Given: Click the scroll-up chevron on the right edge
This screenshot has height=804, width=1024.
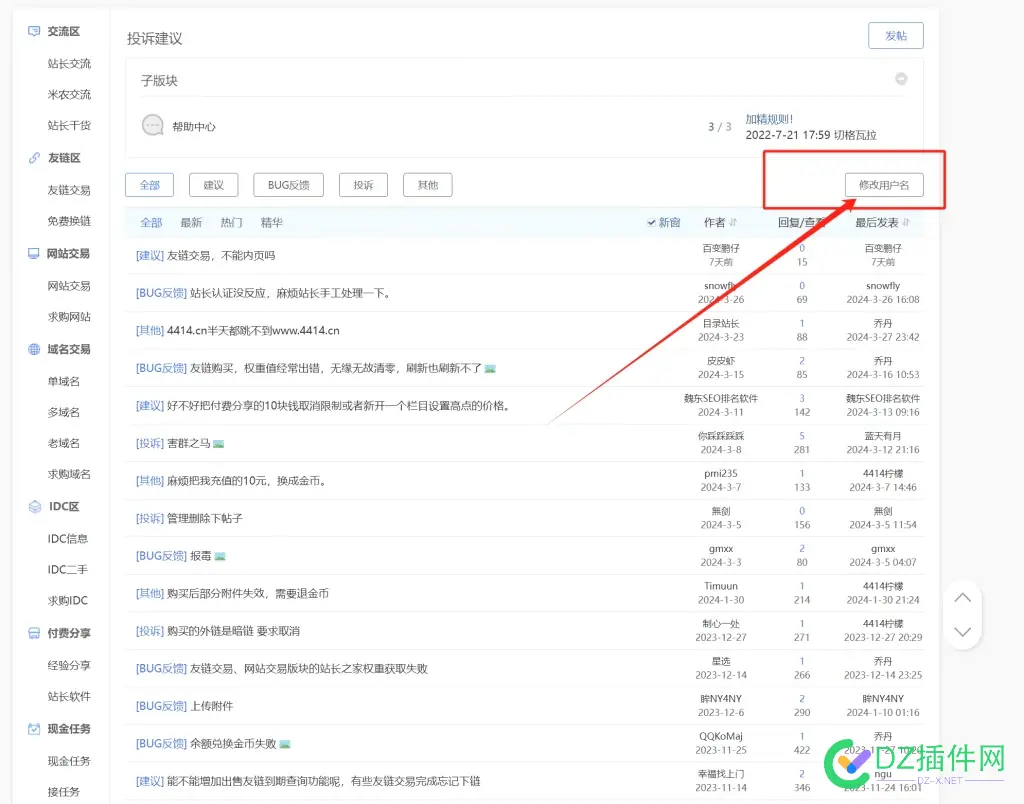Looking at the screenshot, I should [962, 597].
